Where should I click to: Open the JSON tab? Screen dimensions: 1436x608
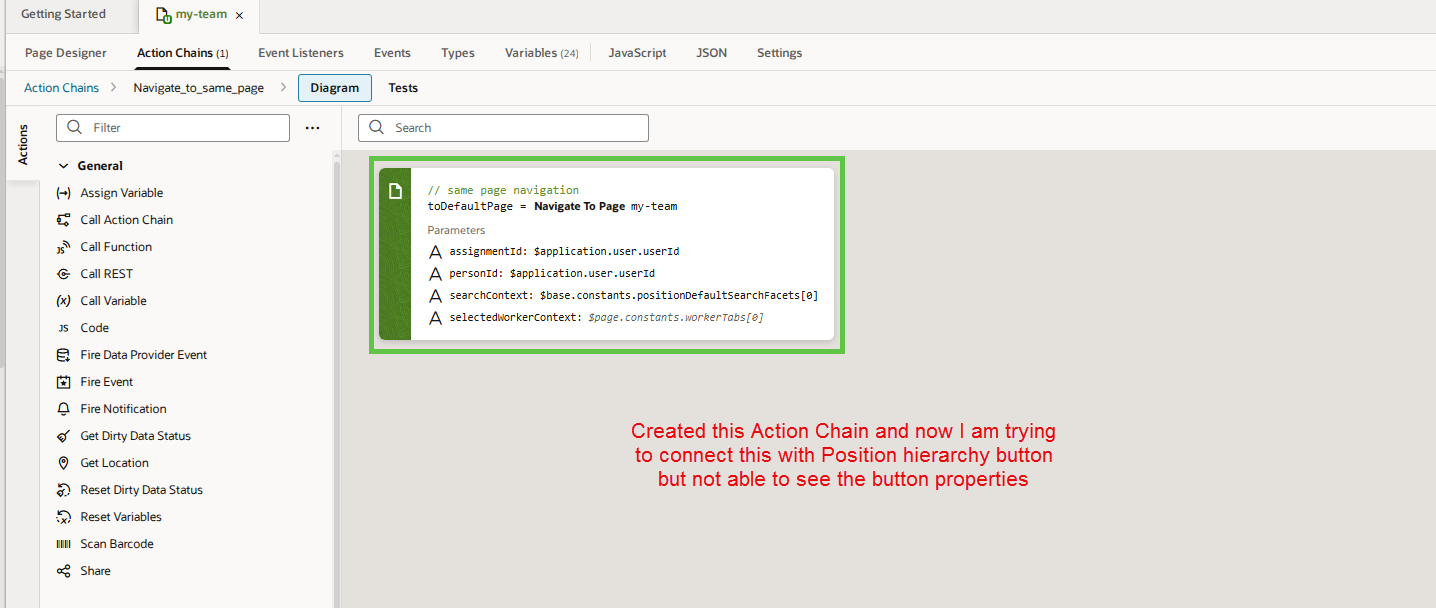point(712,53)
